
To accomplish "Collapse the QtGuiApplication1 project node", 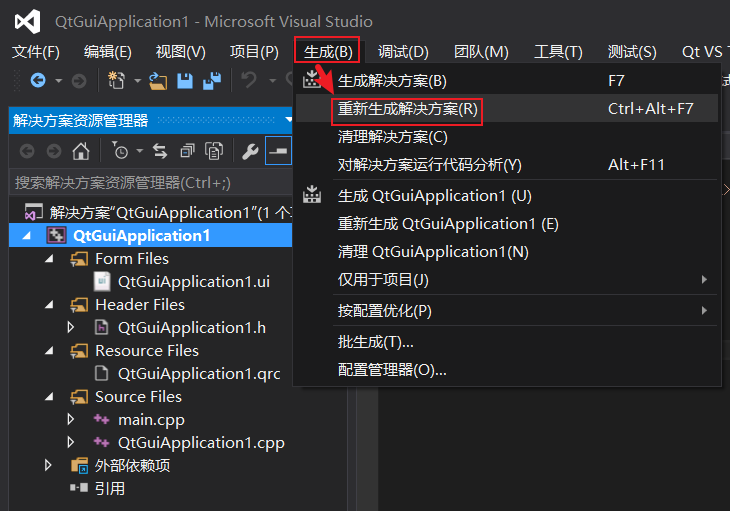I will [27, 236].
